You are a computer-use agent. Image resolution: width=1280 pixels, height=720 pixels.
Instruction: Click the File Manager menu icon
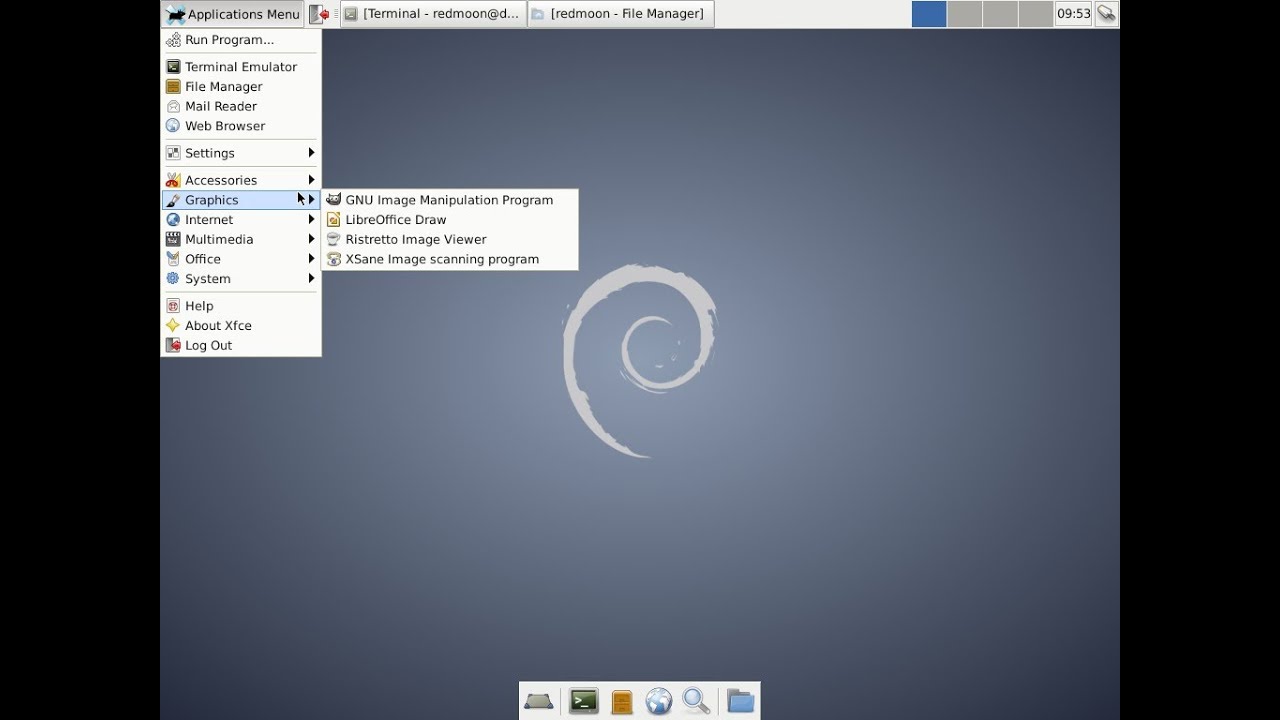point(173,87)
